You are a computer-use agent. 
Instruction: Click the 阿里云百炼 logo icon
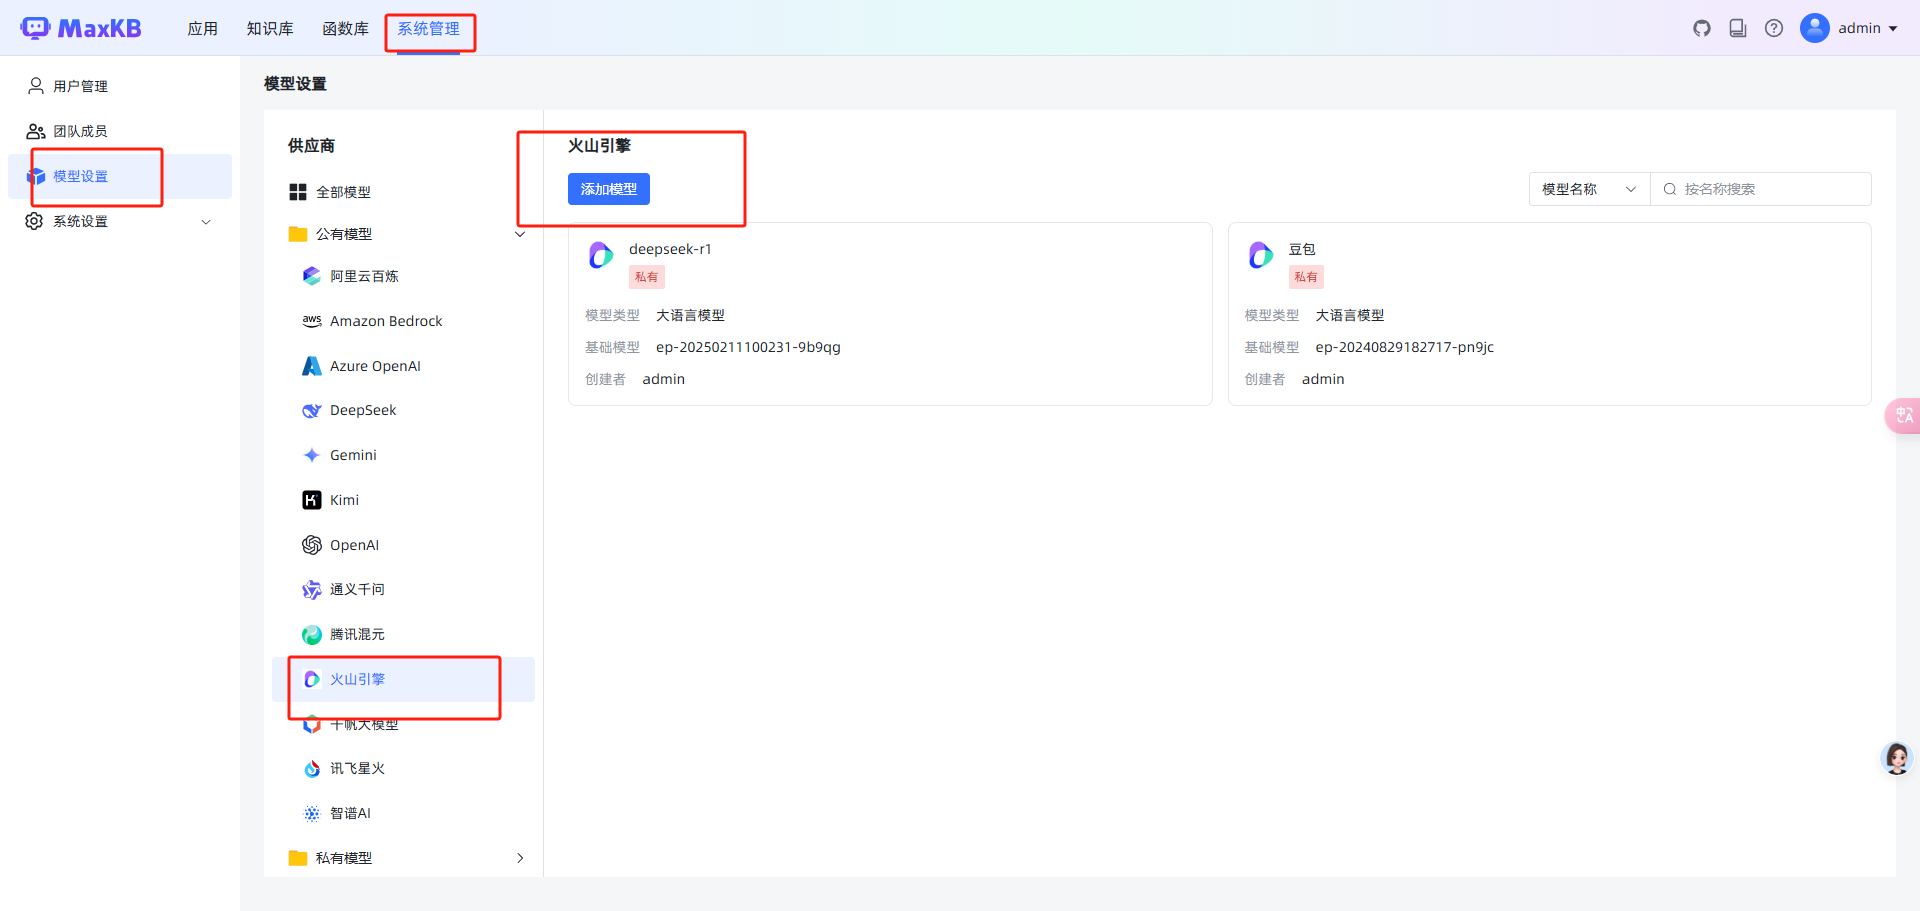(x=312, y=276)
